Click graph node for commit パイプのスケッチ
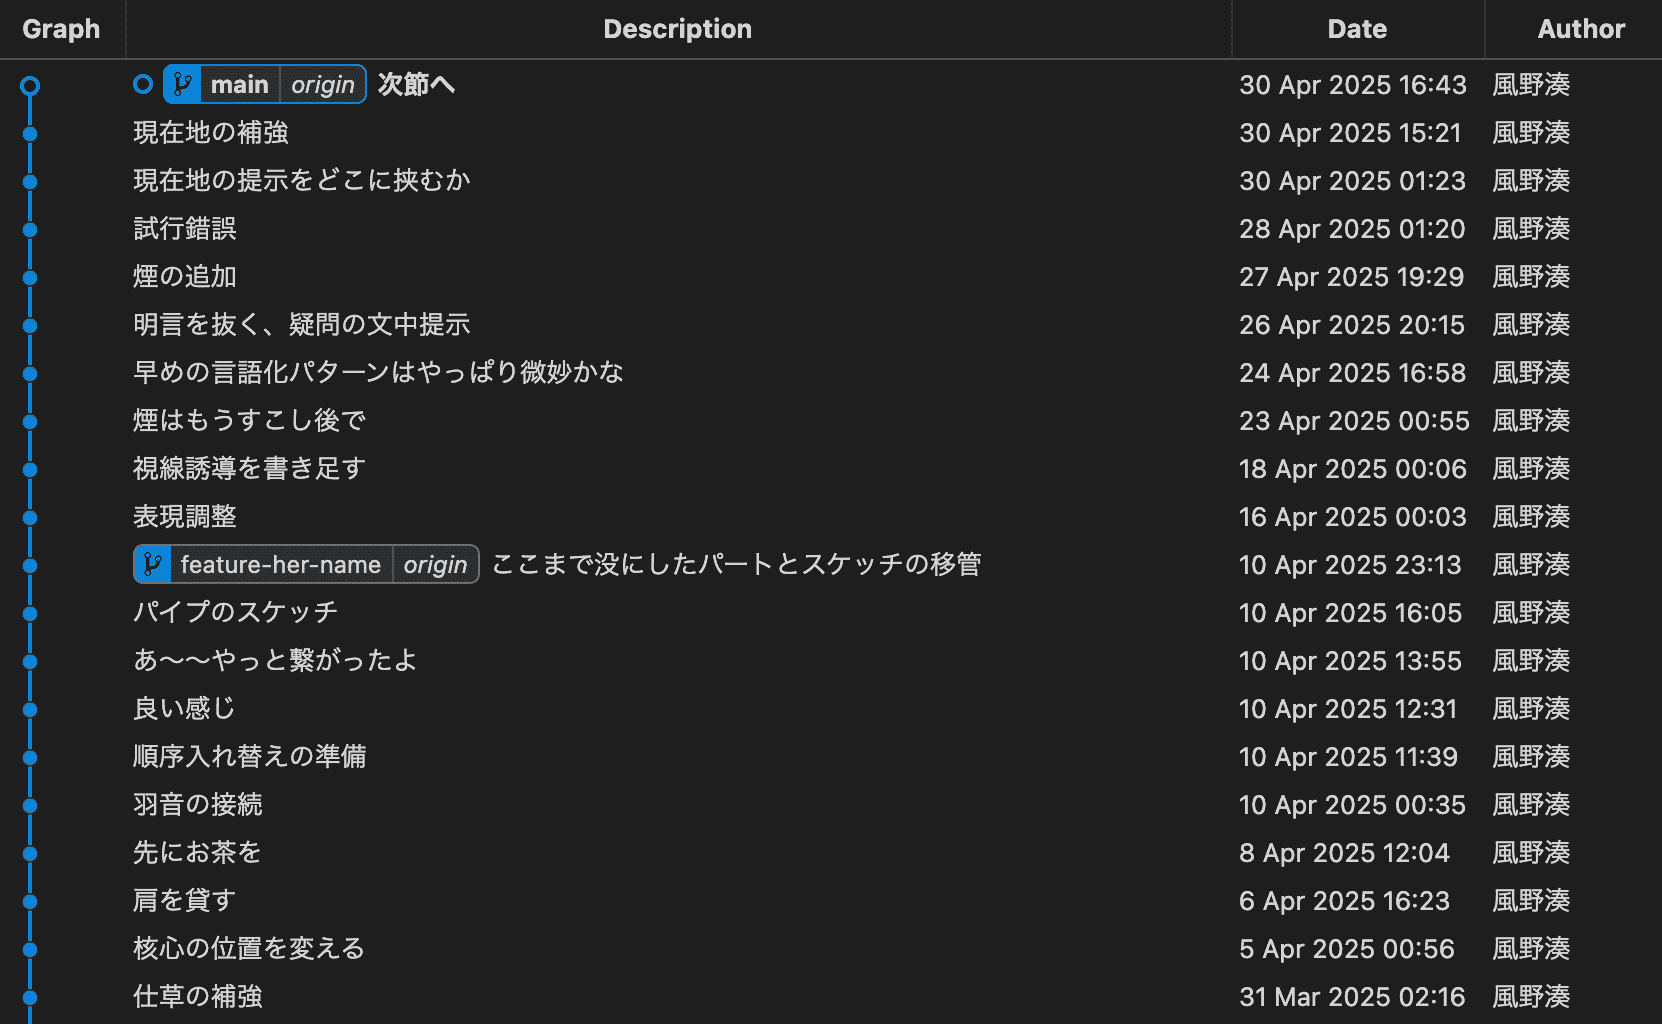1662x1024 pixels. pos(30,614)
